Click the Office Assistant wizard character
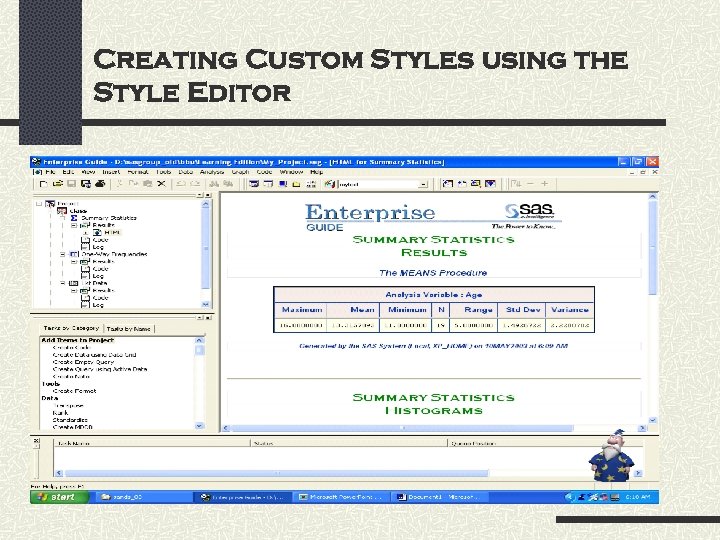Screen dimensions: 720x540 click(611, 456)
